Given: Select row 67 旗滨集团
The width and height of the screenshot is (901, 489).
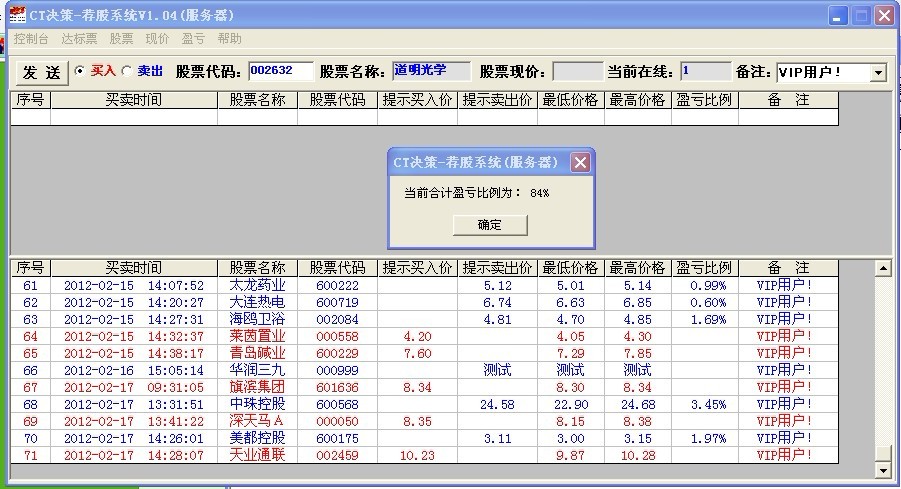Looking at the screenshot, I should point(424,387).
